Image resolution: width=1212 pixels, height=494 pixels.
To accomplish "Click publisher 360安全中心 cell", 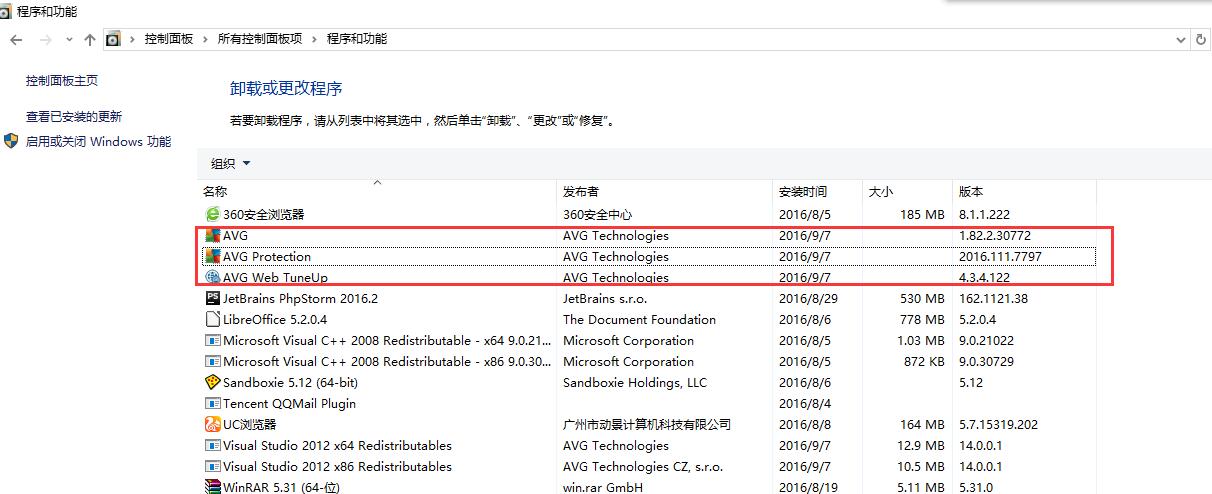I will tap(597, 214).
